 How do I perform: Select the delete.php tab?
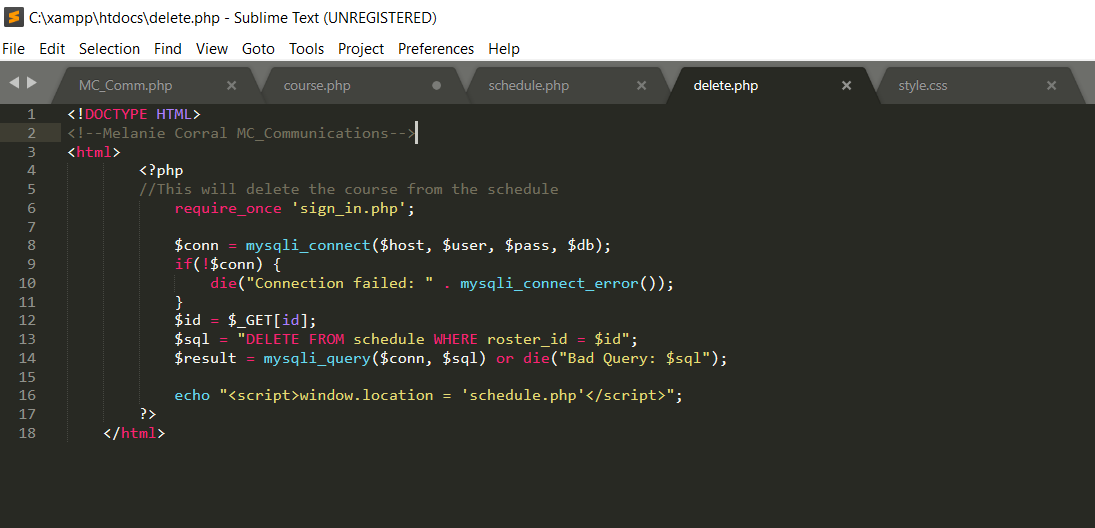point(726,86)
